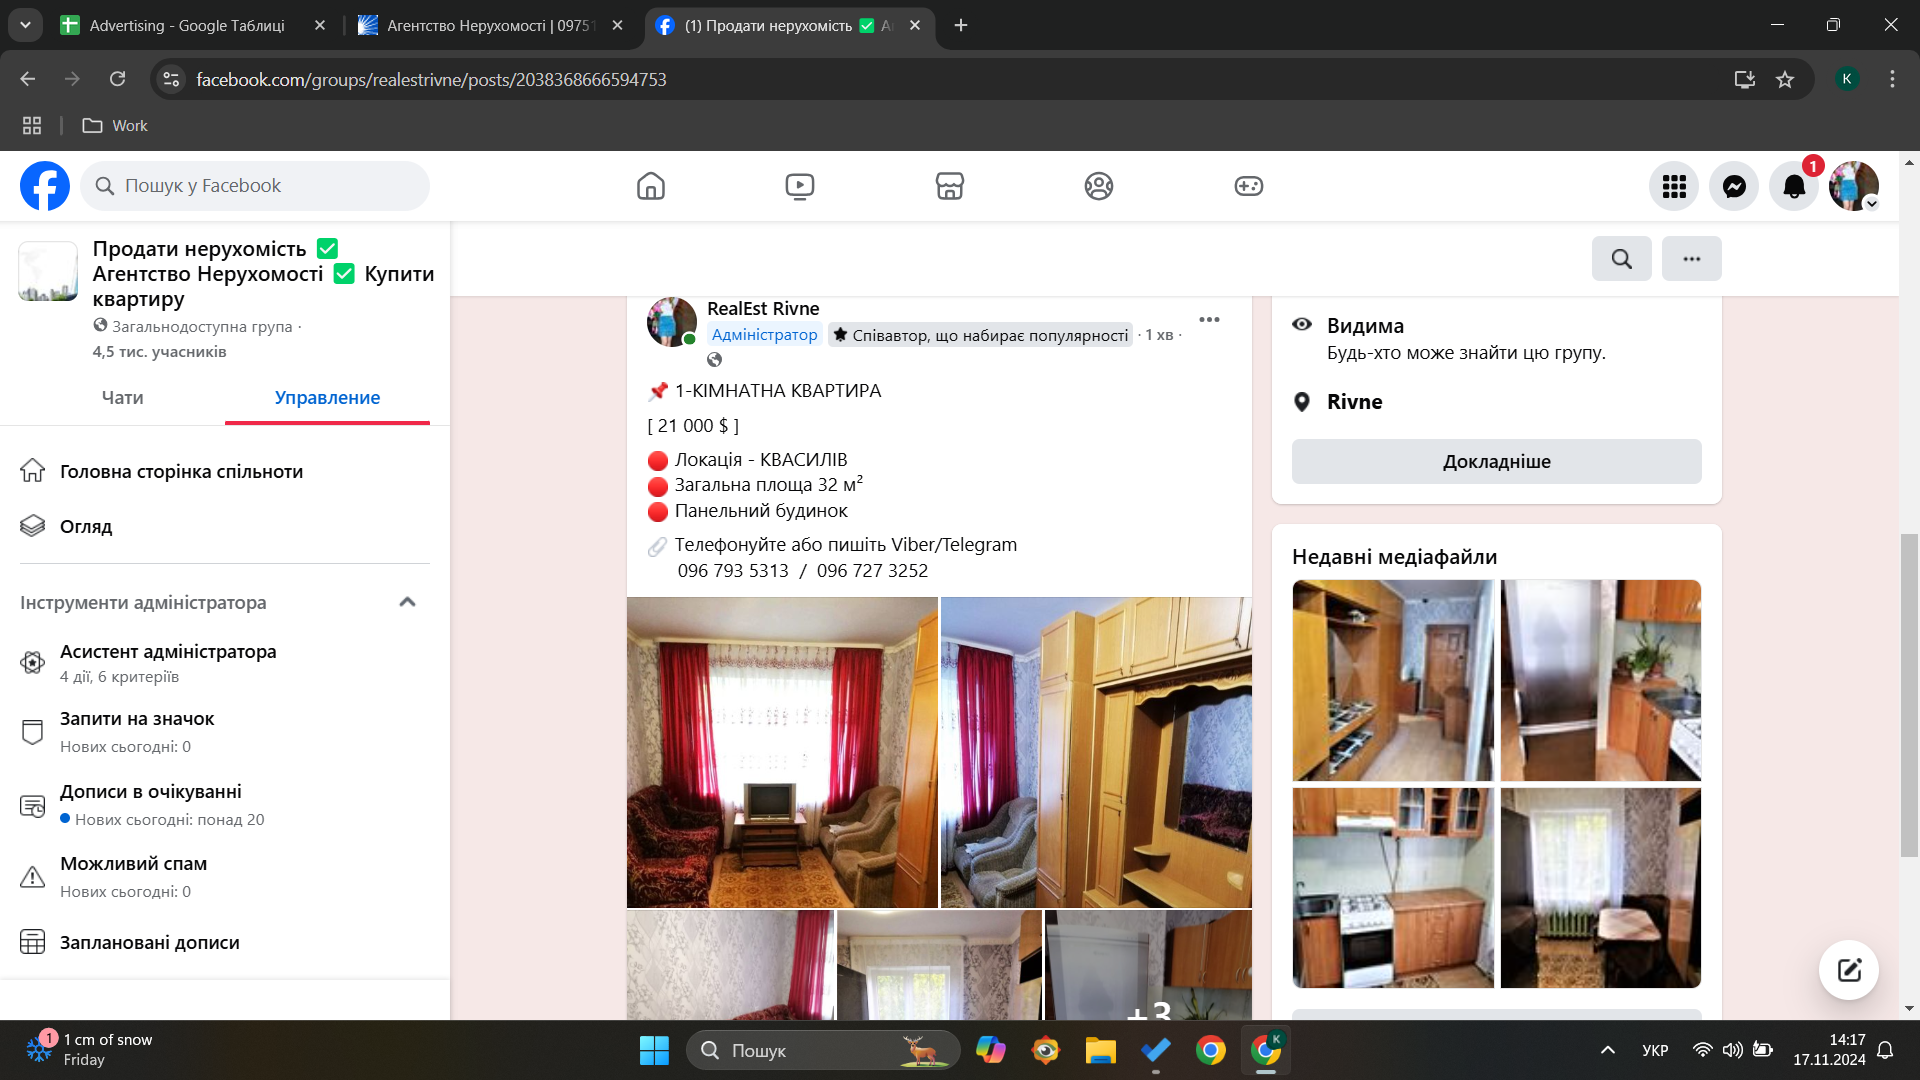This screenshot has height=1080, width=1920.
Task: Open the account profile picture menu
Action: [x=1853, y=186]
